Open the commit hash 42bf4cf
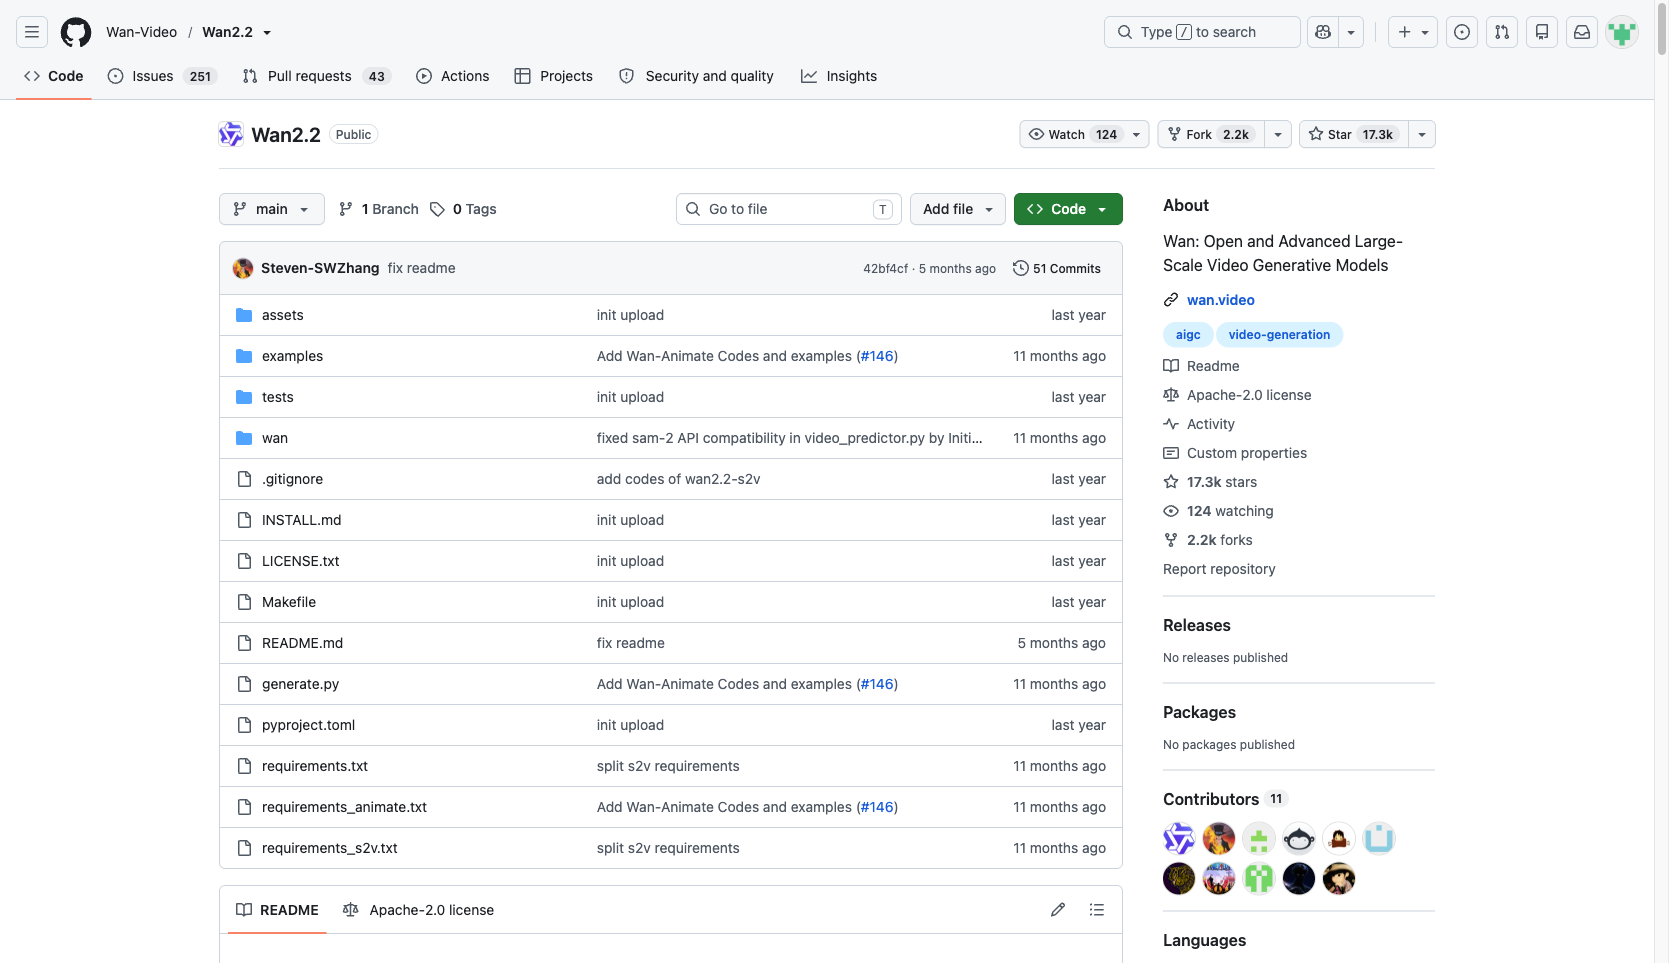 tap(886, 269)
